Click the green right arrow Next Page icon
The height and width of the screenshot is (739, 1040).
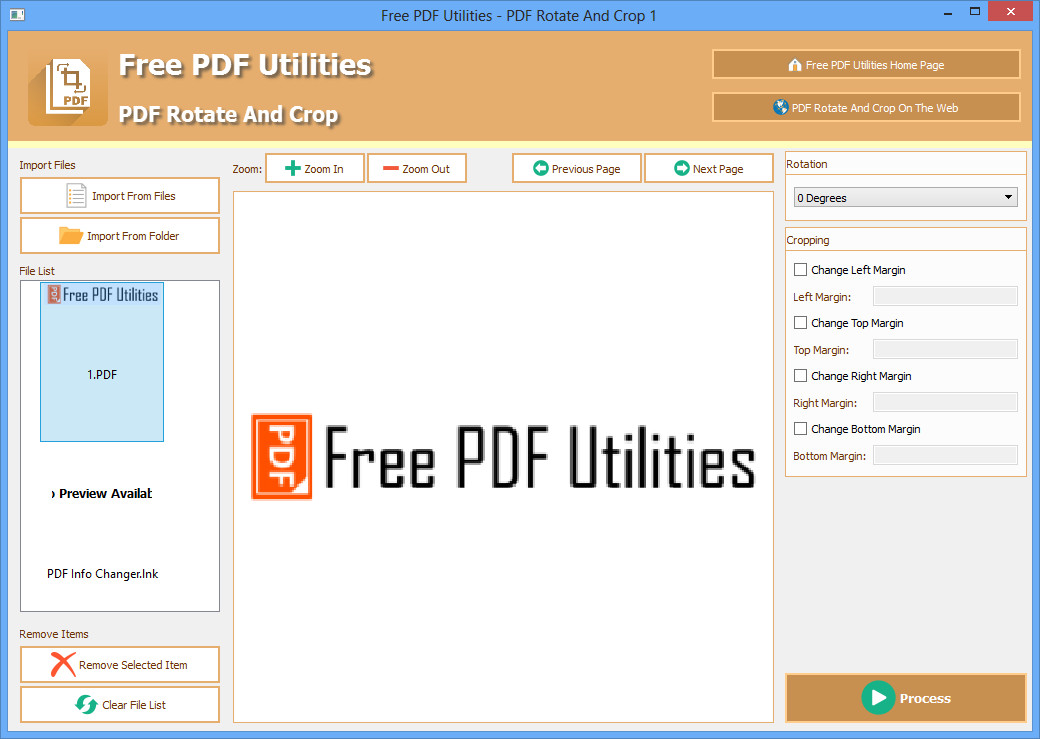point(682,168)
